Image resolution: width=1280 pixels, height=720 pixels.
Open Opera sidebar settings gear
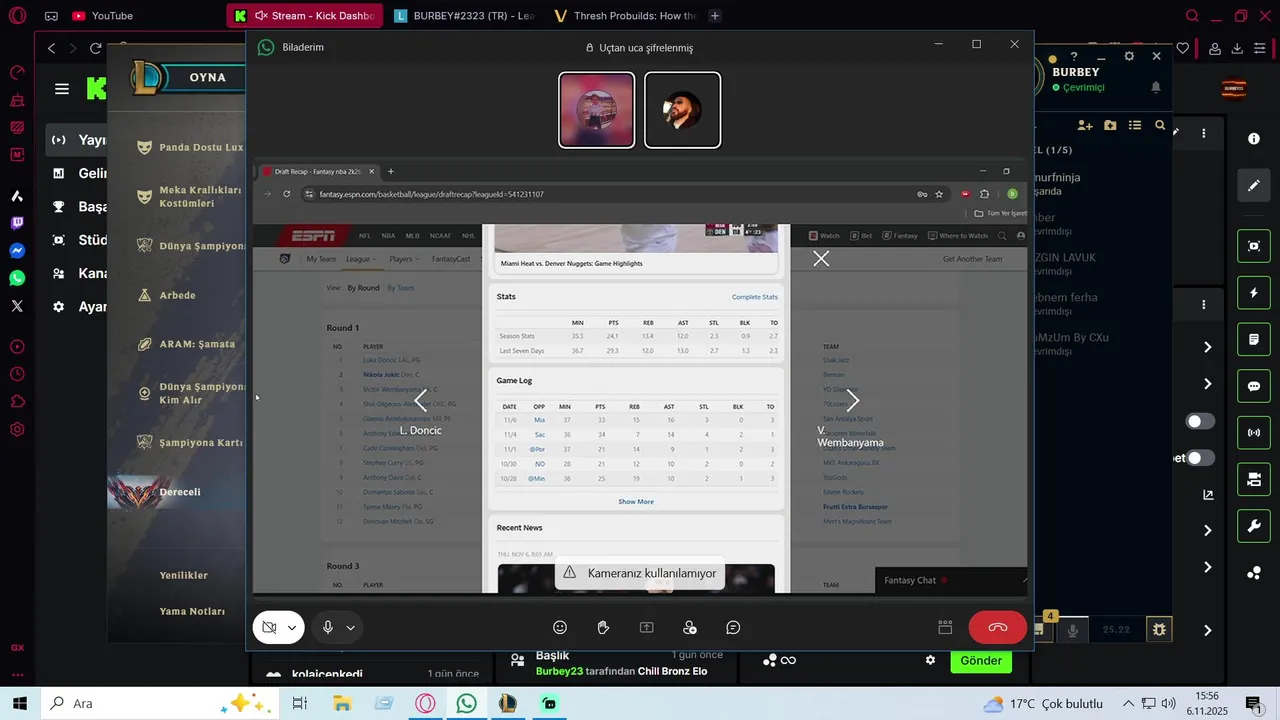(x=17, y=430)
